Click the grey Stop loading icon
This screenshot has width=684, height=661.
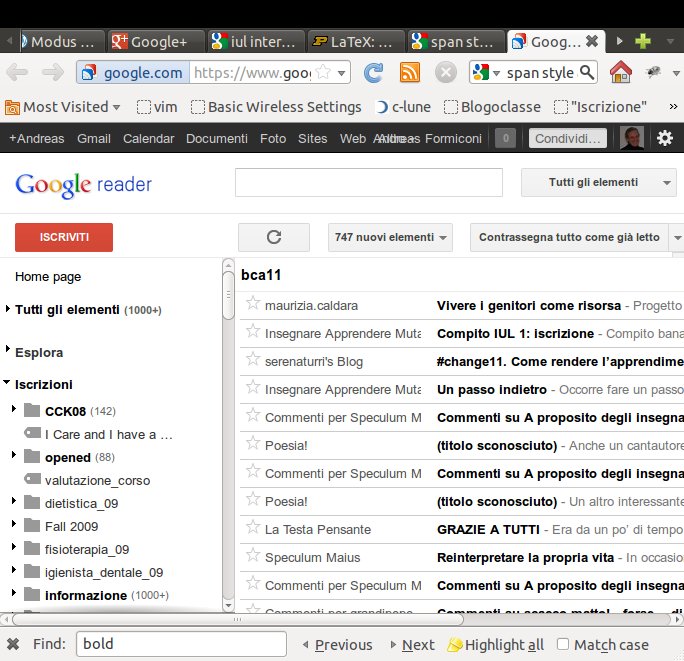tap(446, 72)
